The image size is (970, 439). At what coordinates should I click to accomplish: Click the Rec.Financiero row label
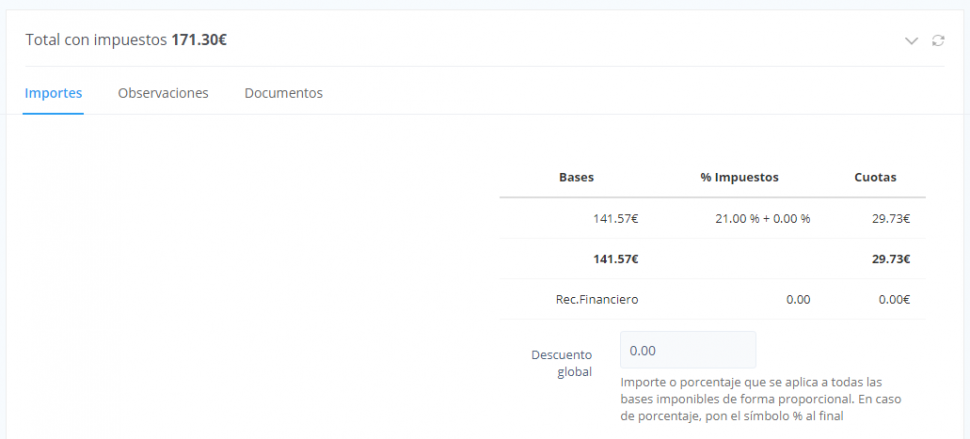[x=597, y=300]
